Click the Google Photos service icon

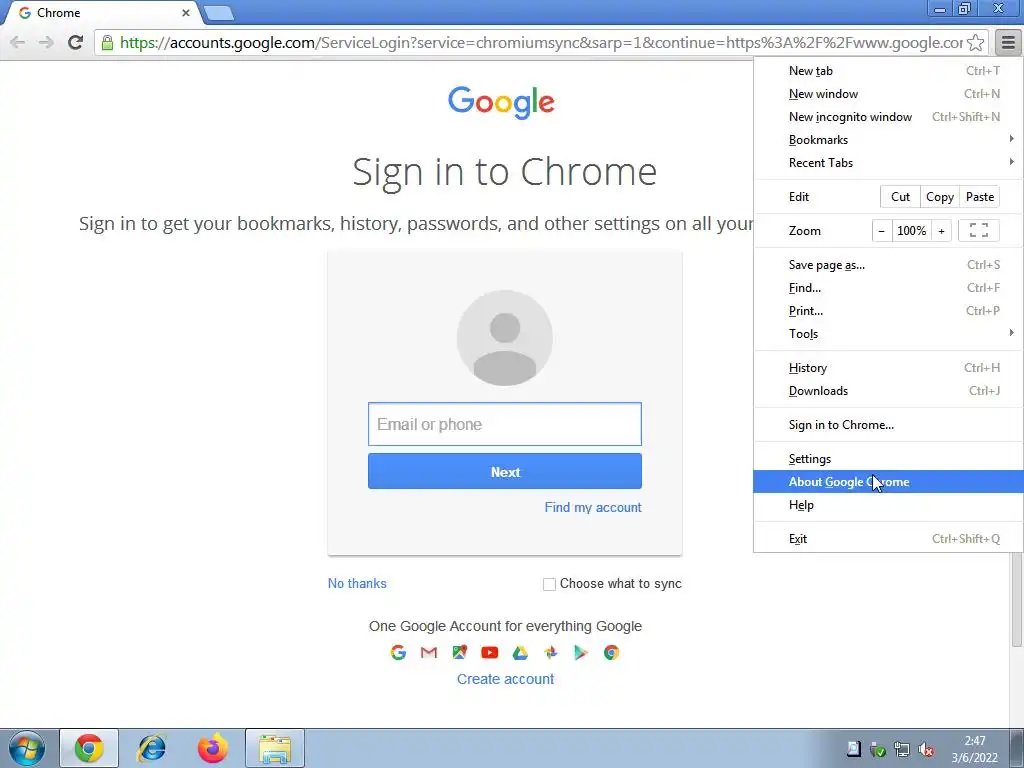point(551,652)
